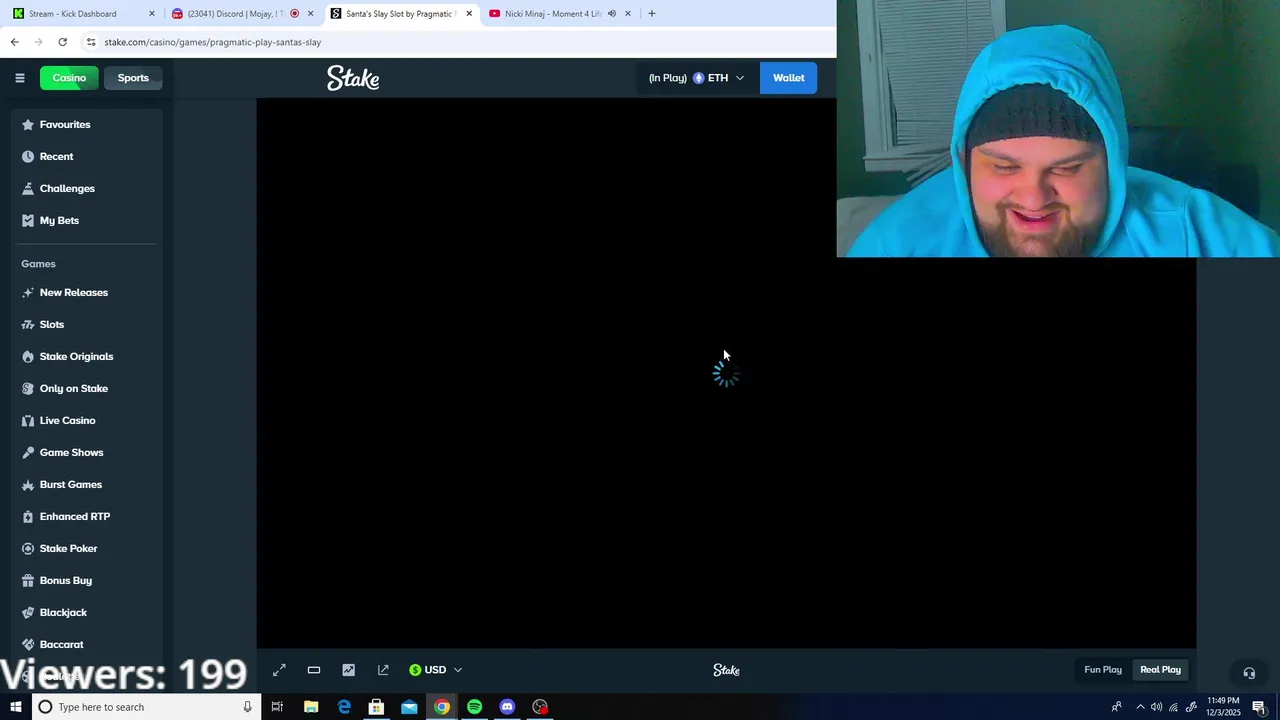Open Enhanced RTP link
The image size is (1280, 720).
click(75, 517)
